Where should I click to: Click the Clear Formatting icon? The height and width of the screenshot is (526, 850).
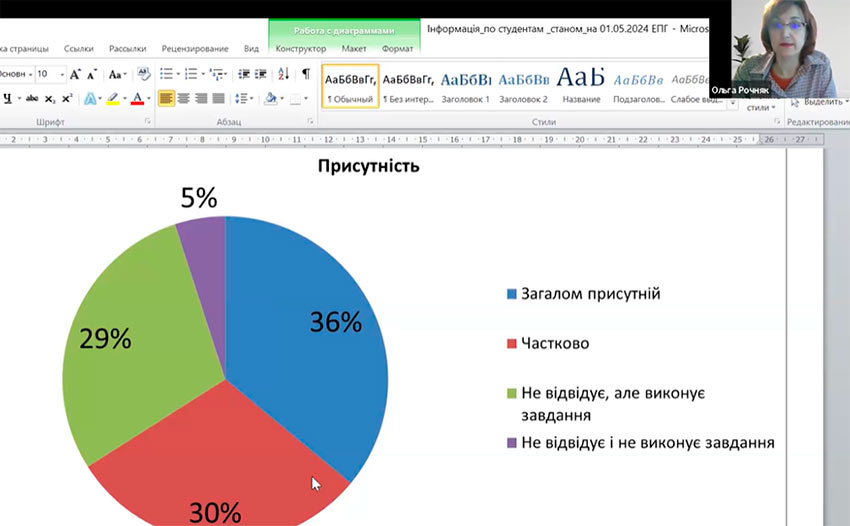pyautogui.click(x=143, y=74)
